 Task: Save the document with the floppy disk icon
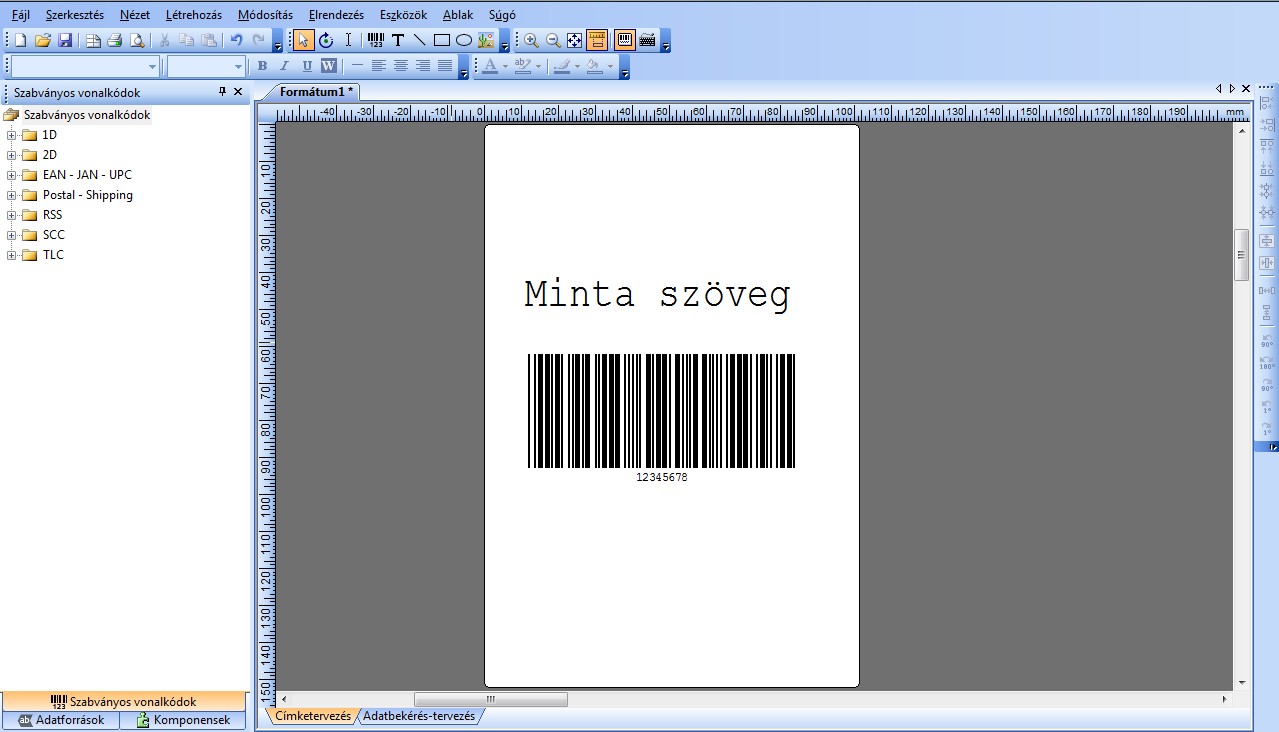pyautogui.click(x=64, y=41)
